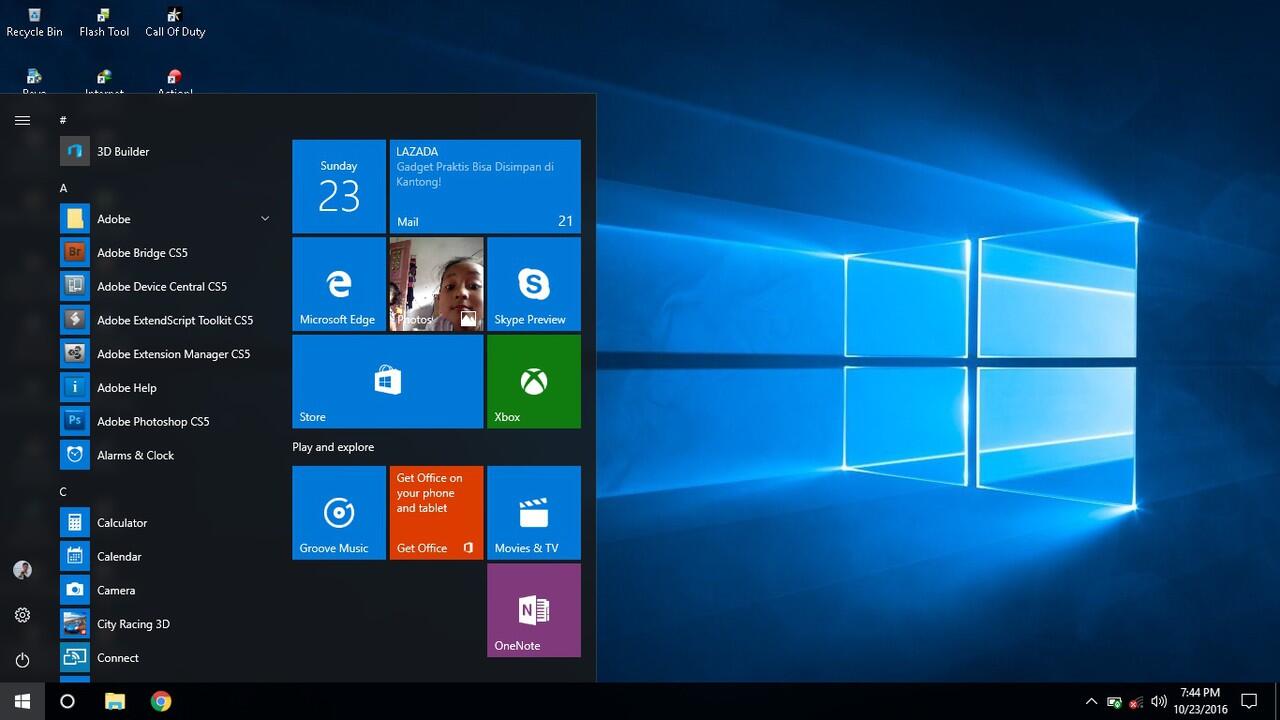
Task: Select the Flash Tool desktop shortcut
Action: 104,23
